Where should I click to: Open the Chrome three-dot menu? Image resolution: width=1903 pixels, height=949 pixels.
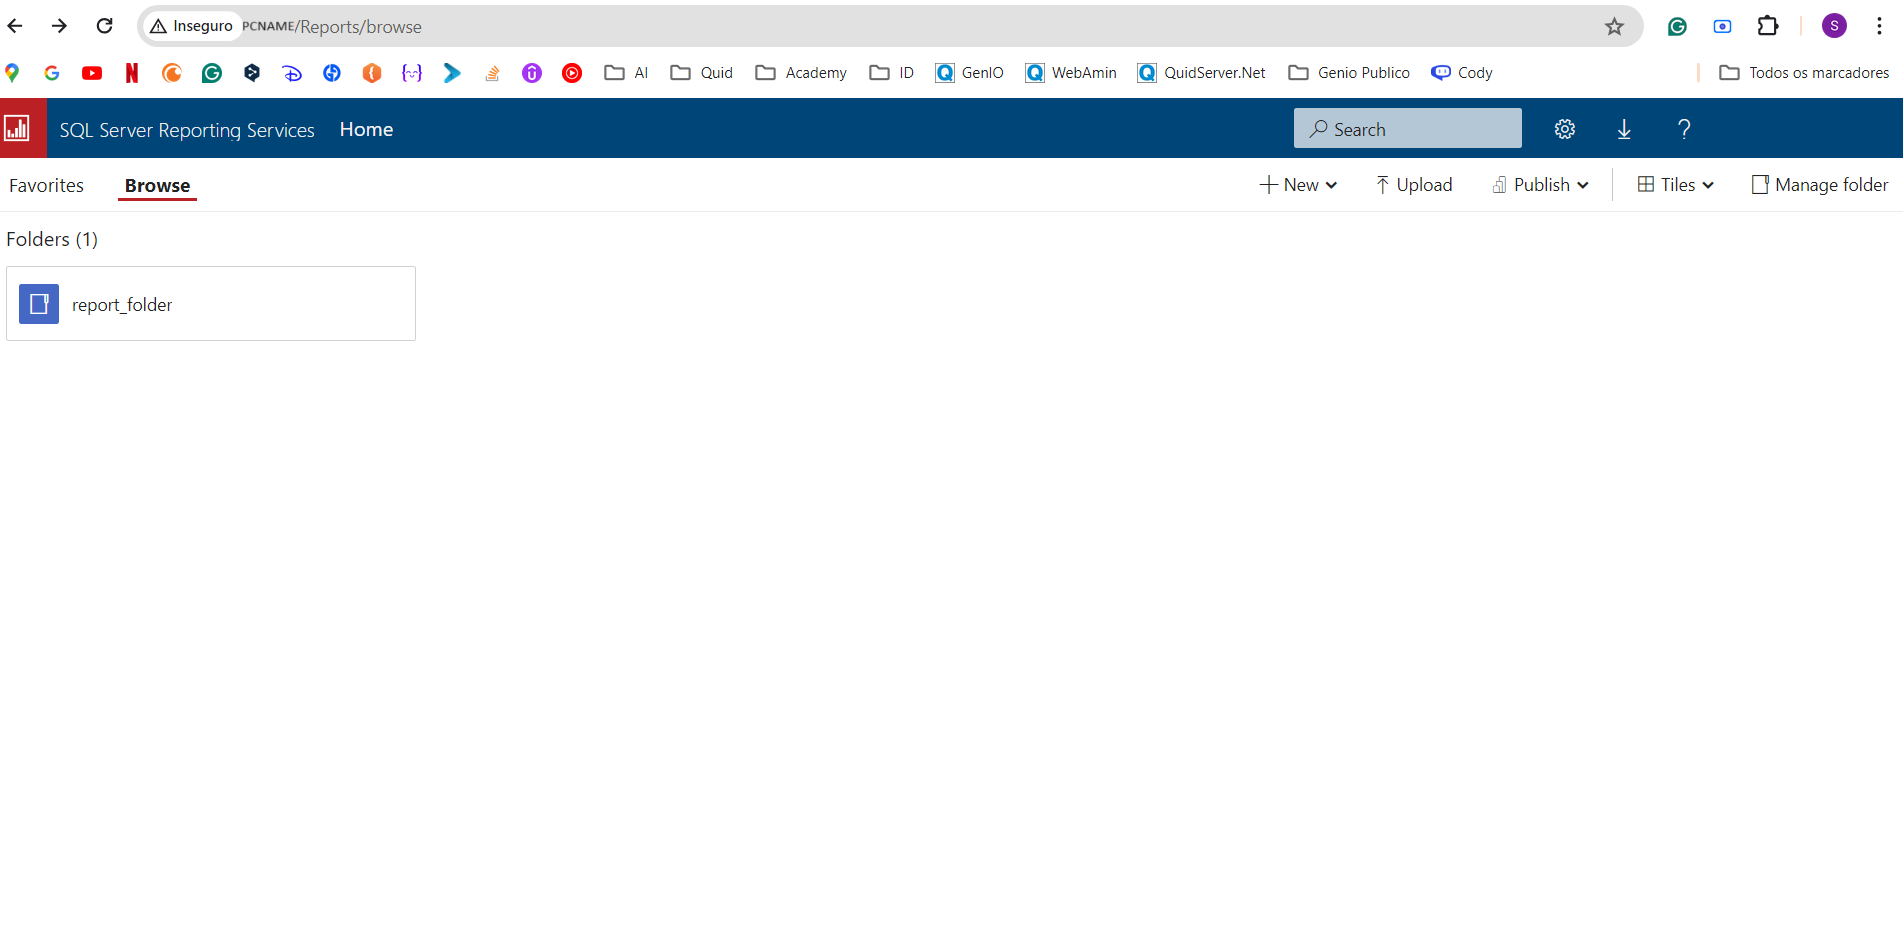(x=1879, y=26)
